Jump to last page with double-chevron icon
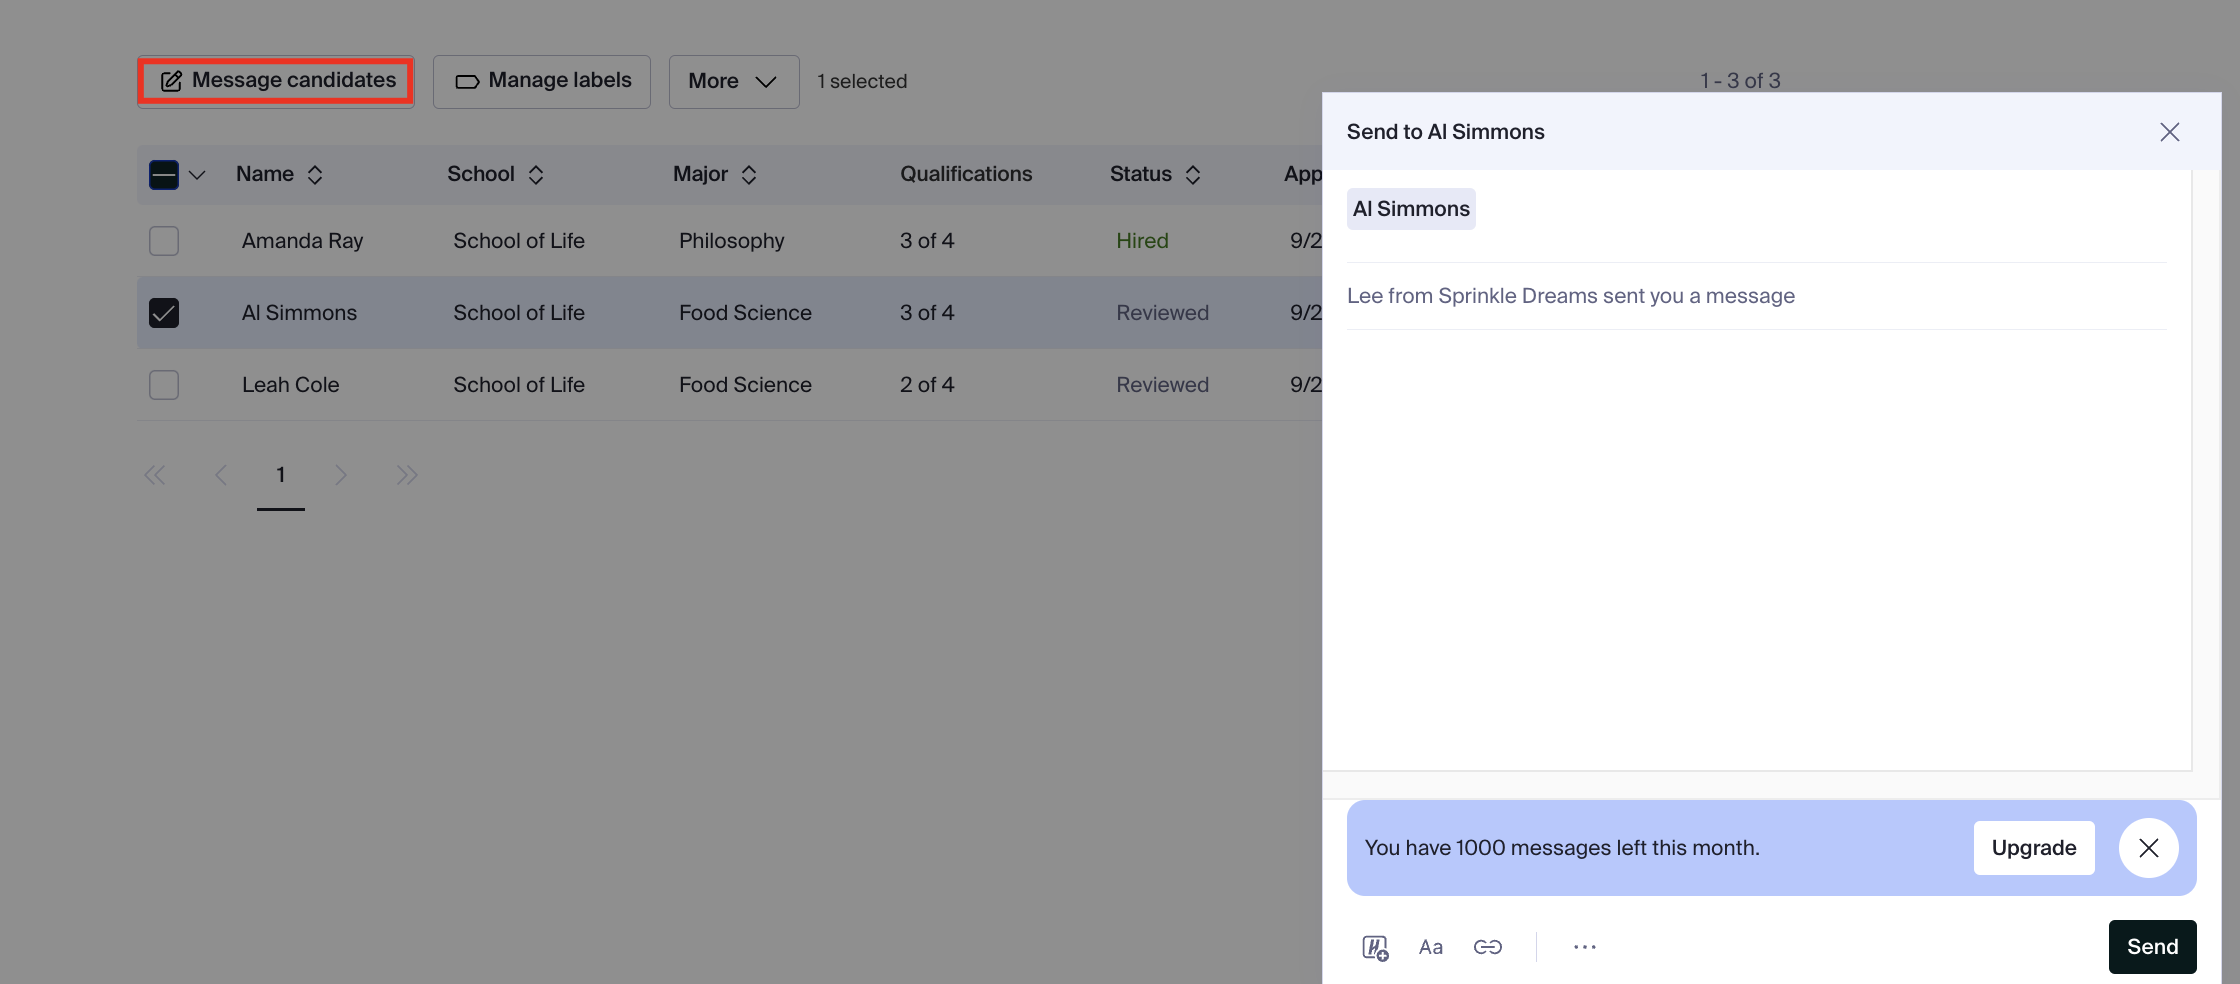Screen dimensions: 2240x984 point(406,475)
